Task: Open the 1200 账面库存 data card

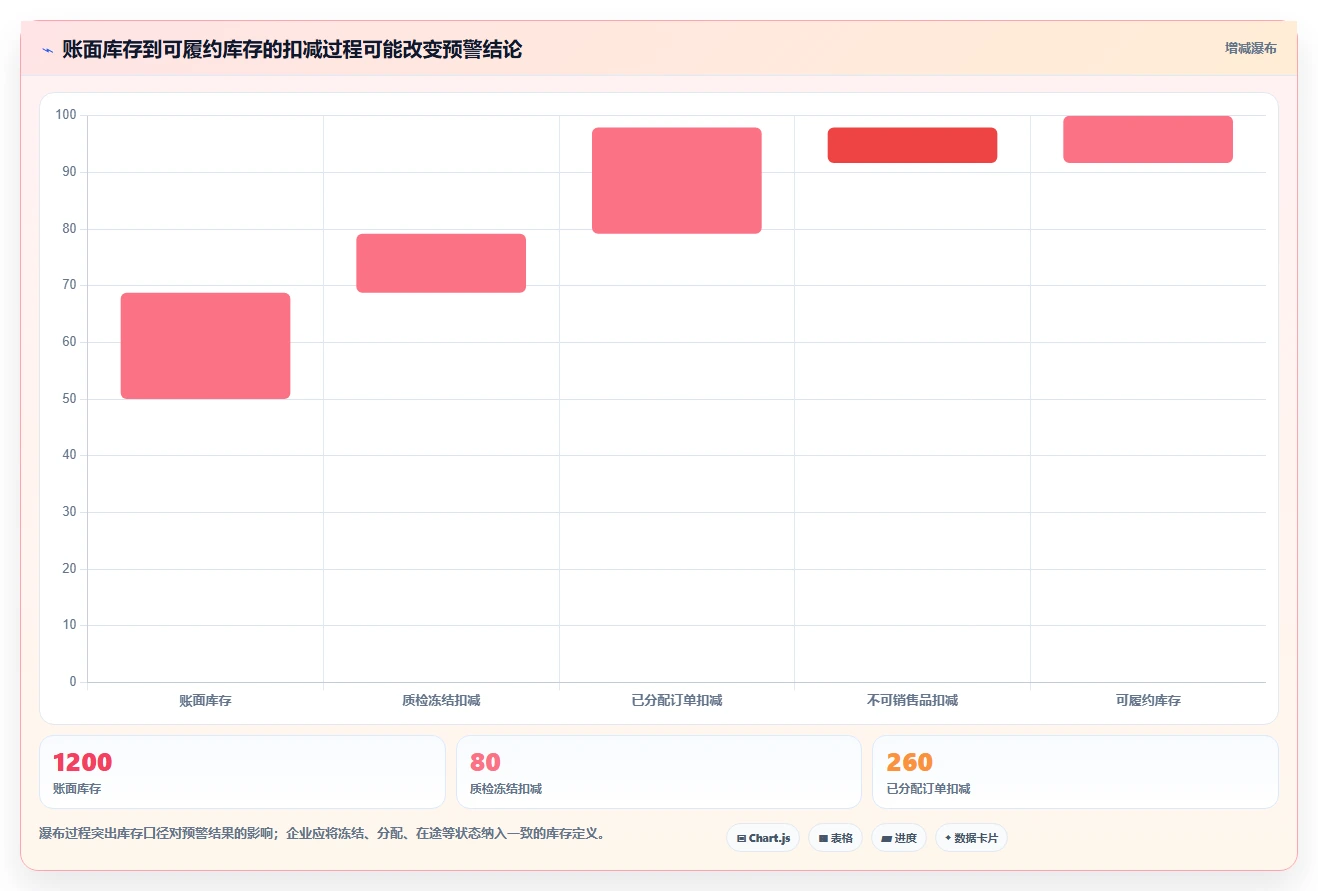Action: [x=242, y=772]
